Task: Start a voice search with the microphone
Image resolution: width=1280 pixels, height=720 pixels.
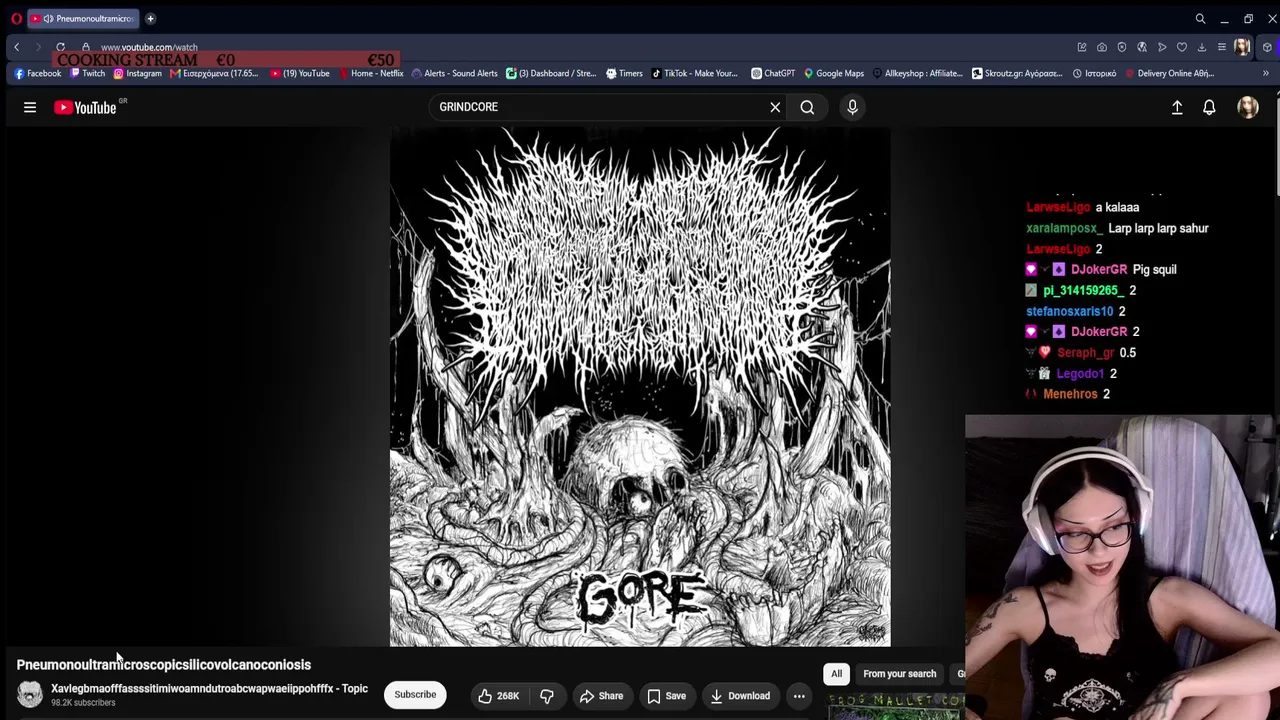Action: click(852, 107)
